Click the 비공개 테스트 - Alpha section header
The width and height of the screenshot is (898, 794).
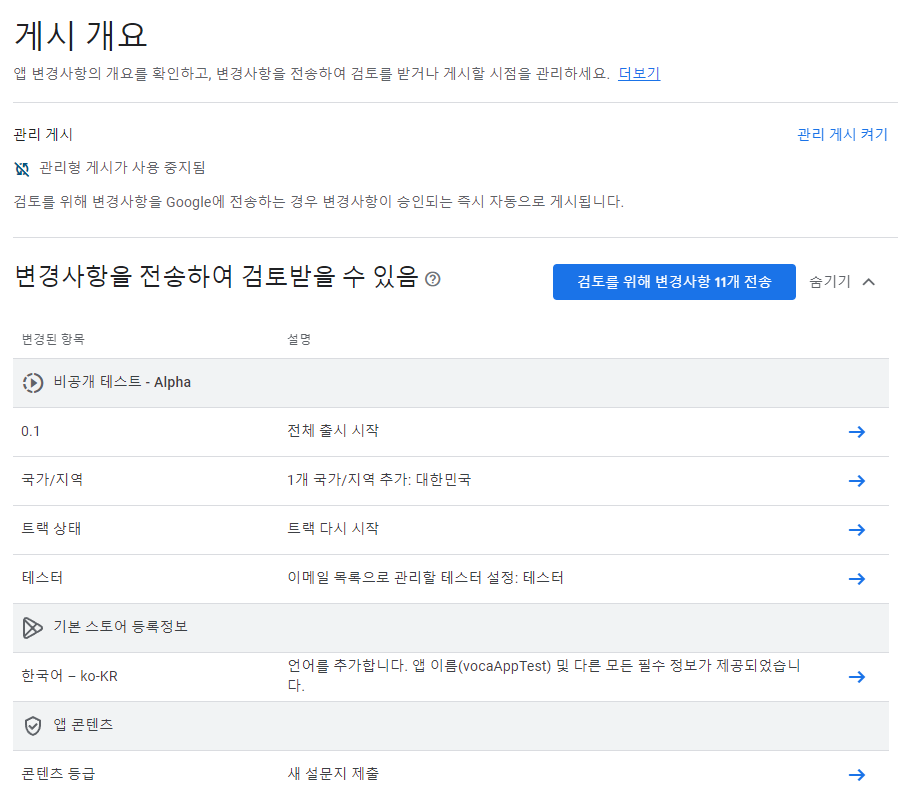(x=451, y=383)
